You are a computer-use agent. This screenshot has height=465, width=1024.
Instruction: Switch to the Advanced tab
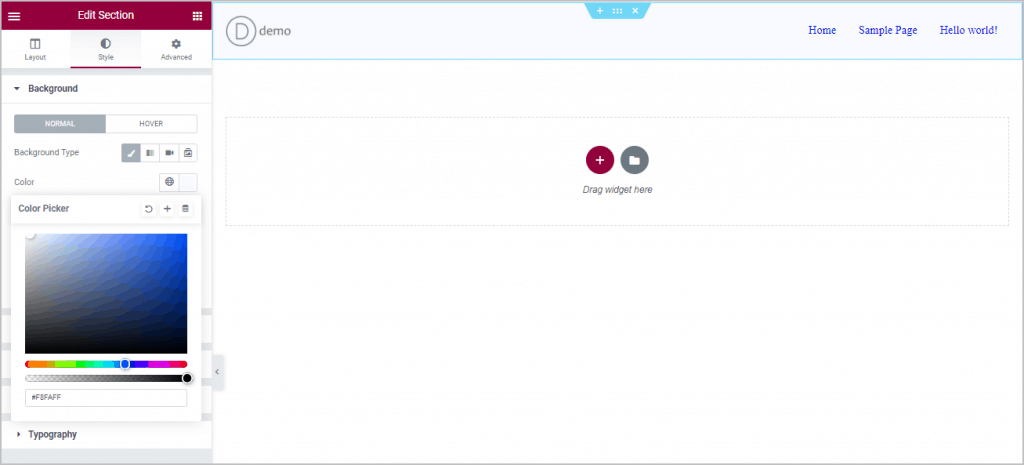pyautogui.click(x=176, y=50)
